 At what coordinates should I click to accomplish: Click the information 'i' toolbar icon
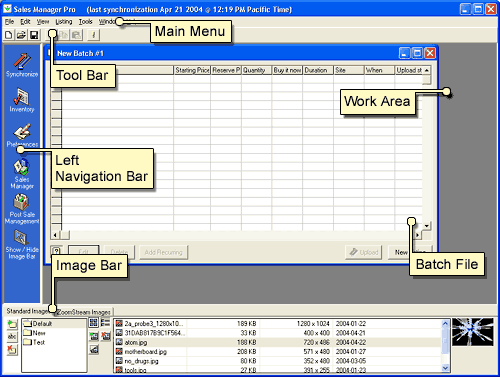point(94,35)
